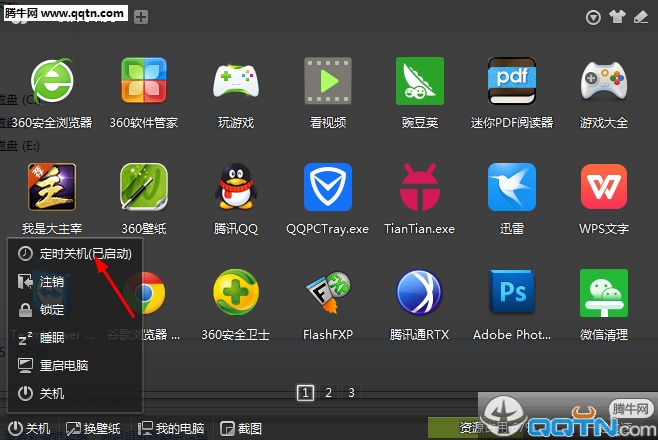The height and width of the screenshot is (440, 658).
Task: Launch the 豌豆荚 app icon
Action: pos(420,81)
